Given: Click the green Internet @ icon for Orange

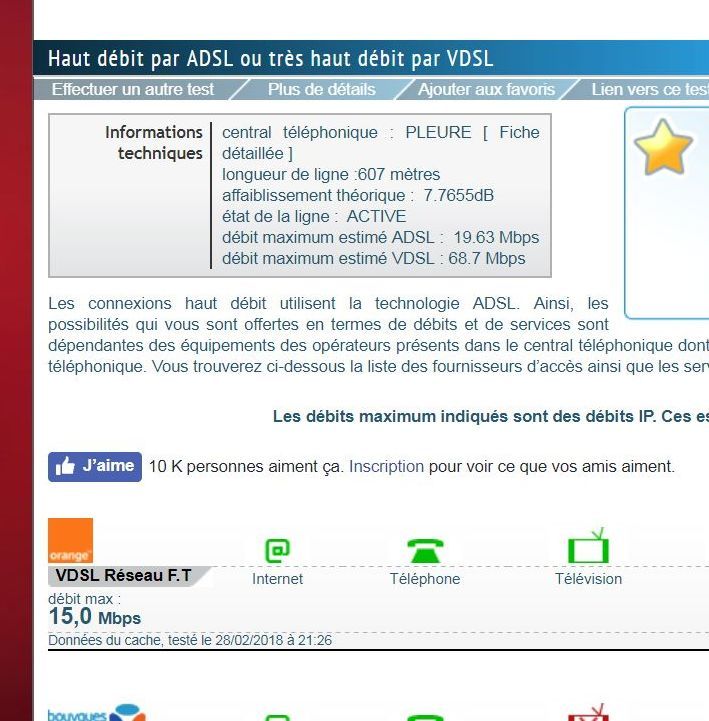Looking at the screenshot, I should pos(278,550).
